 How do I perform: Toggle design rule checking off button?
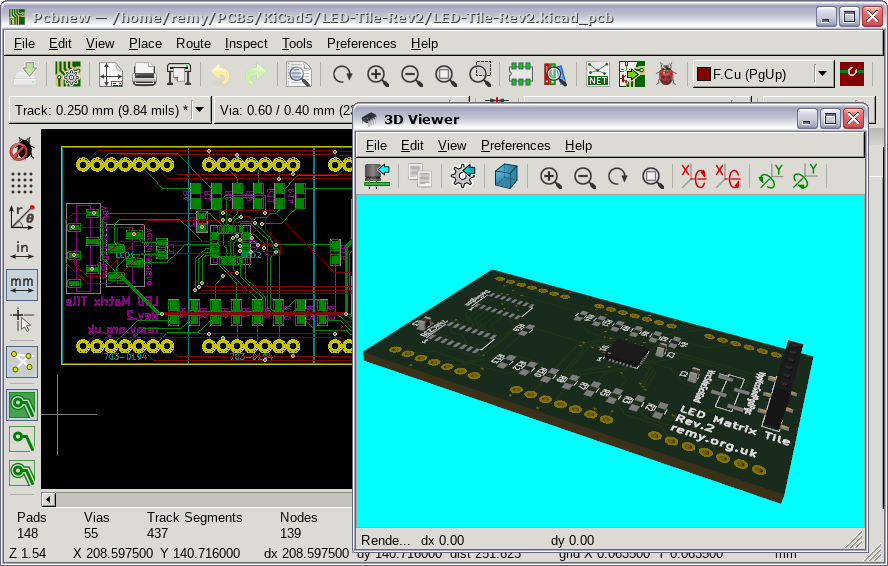22,149
